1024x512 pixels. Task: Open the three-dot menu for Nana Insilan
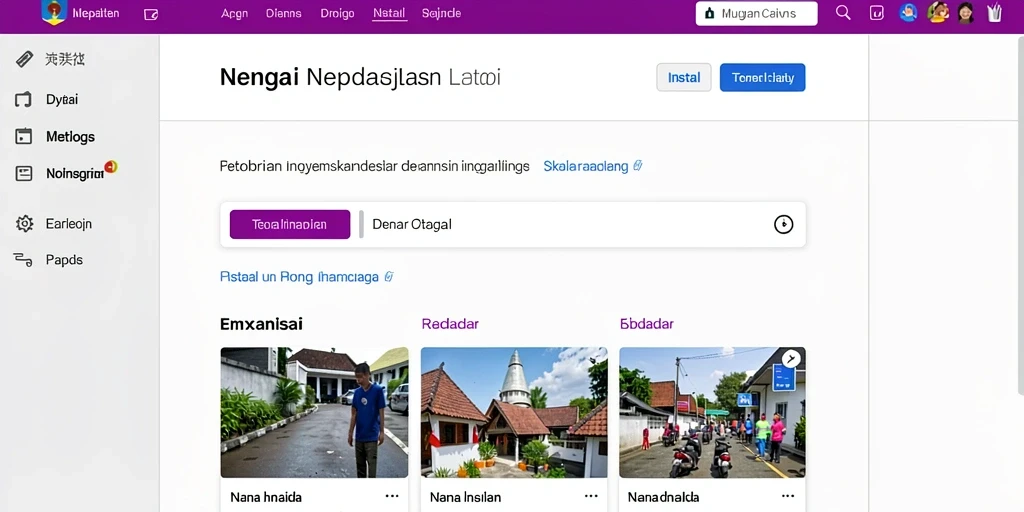(x=591, y=496)
